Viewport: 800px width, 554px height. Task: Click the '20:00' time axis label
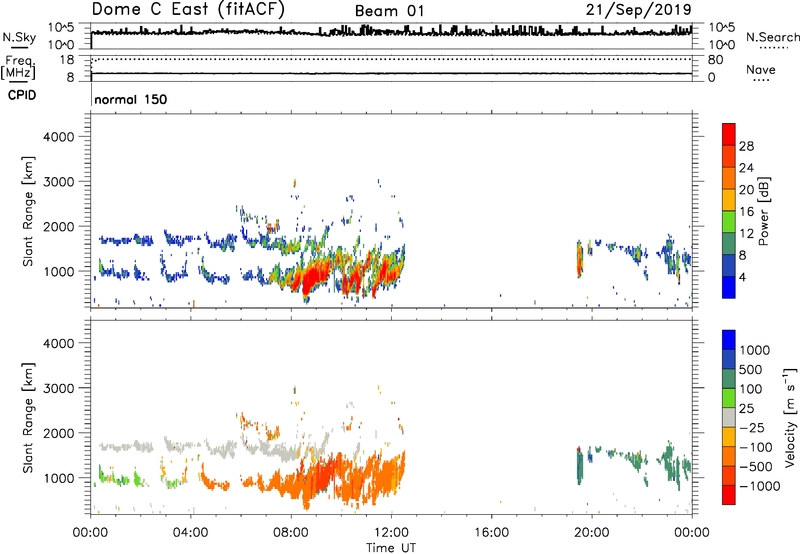tap(591, 533)
